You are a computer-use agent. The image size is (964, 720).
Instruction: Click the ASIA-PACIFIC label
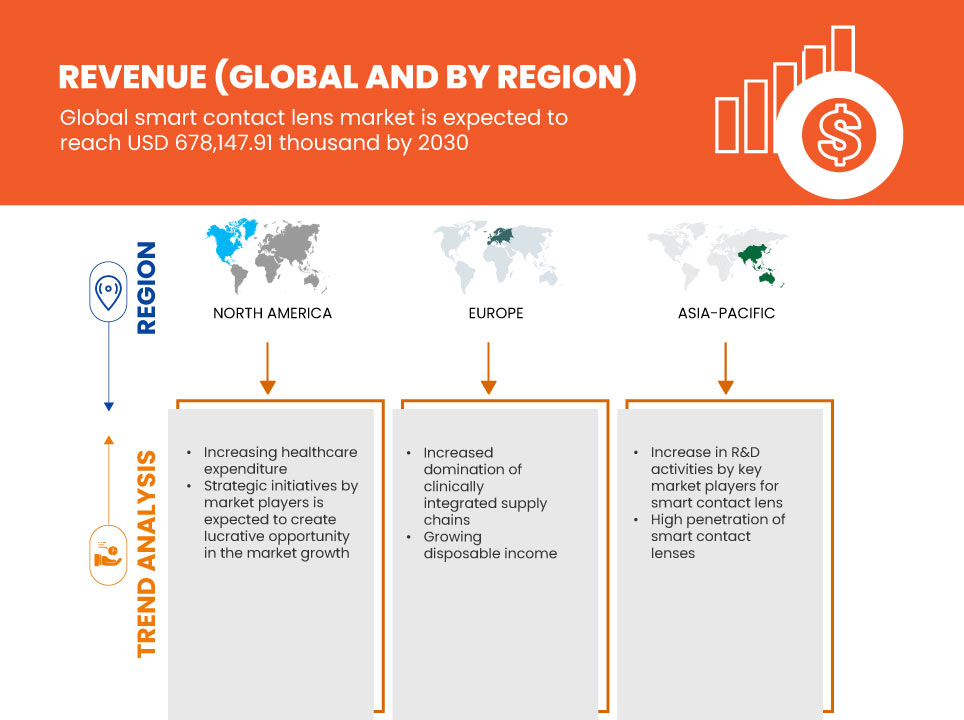[725, 313]
